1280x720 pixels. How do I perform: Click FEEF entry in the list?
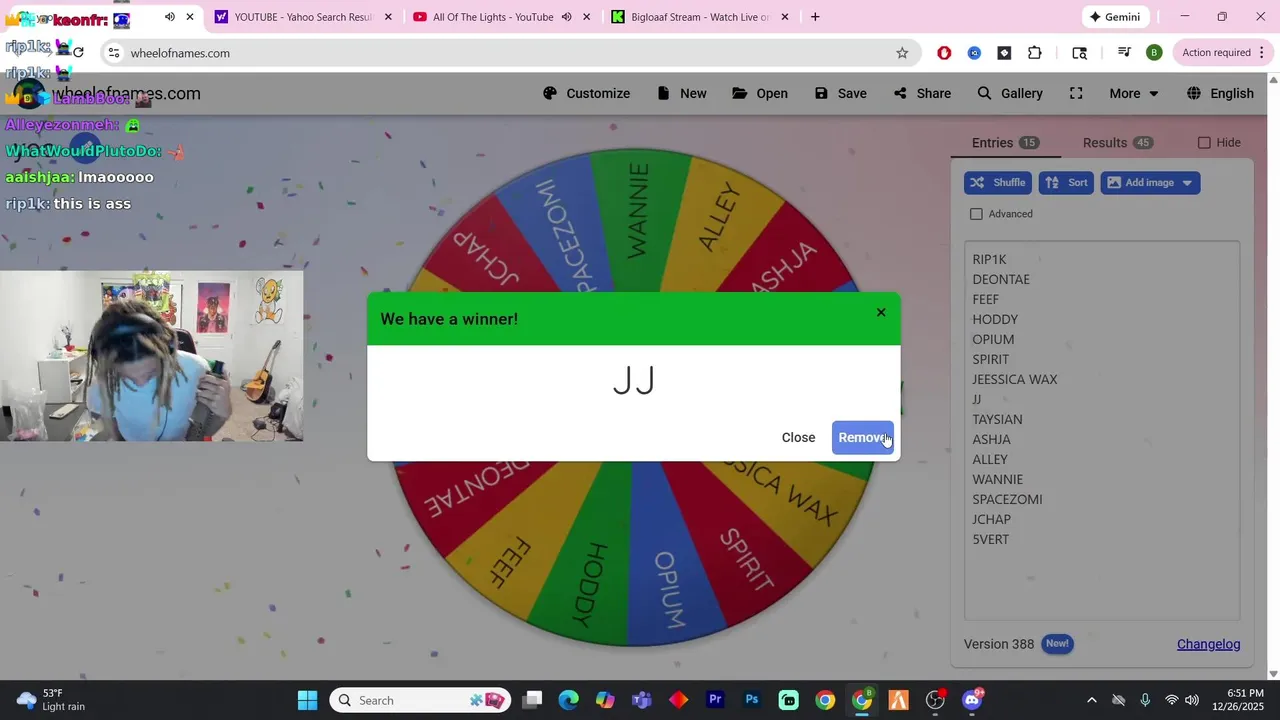(985, 299)
